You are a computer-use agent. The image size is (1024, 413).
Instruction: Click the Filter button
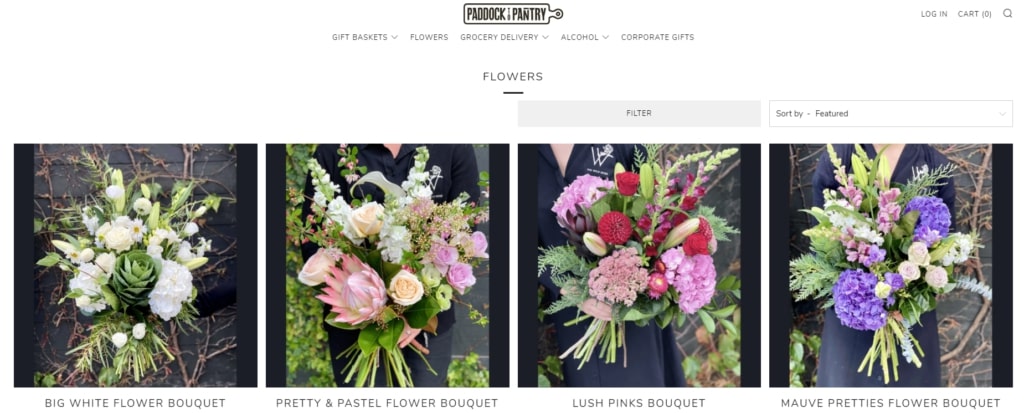click(639, 114)
